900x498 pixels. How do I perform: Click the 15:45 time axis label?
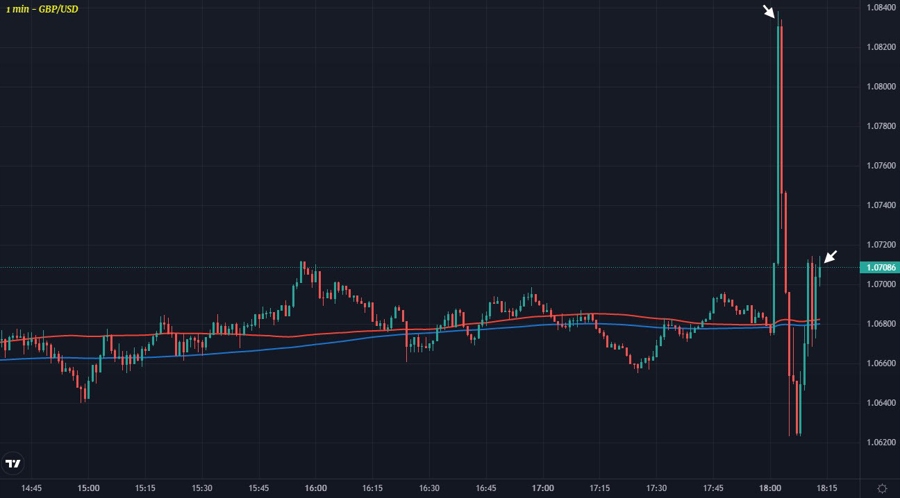point(259,488)
